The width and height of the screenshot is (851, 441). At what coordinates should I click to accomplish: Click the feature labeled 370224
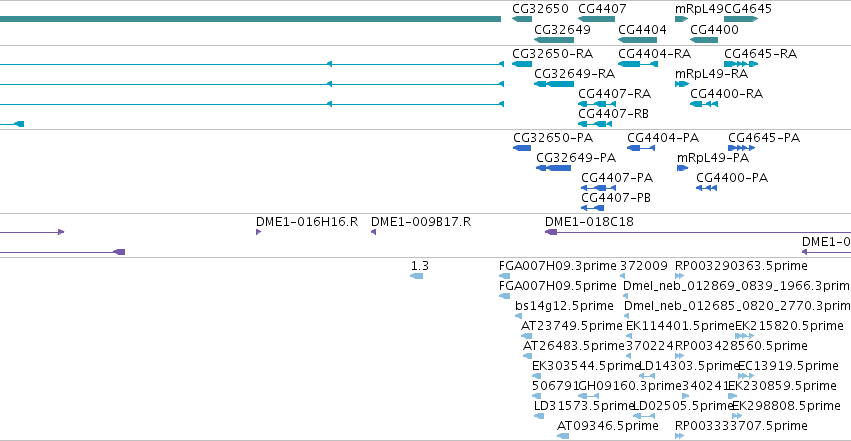(650, 346)
